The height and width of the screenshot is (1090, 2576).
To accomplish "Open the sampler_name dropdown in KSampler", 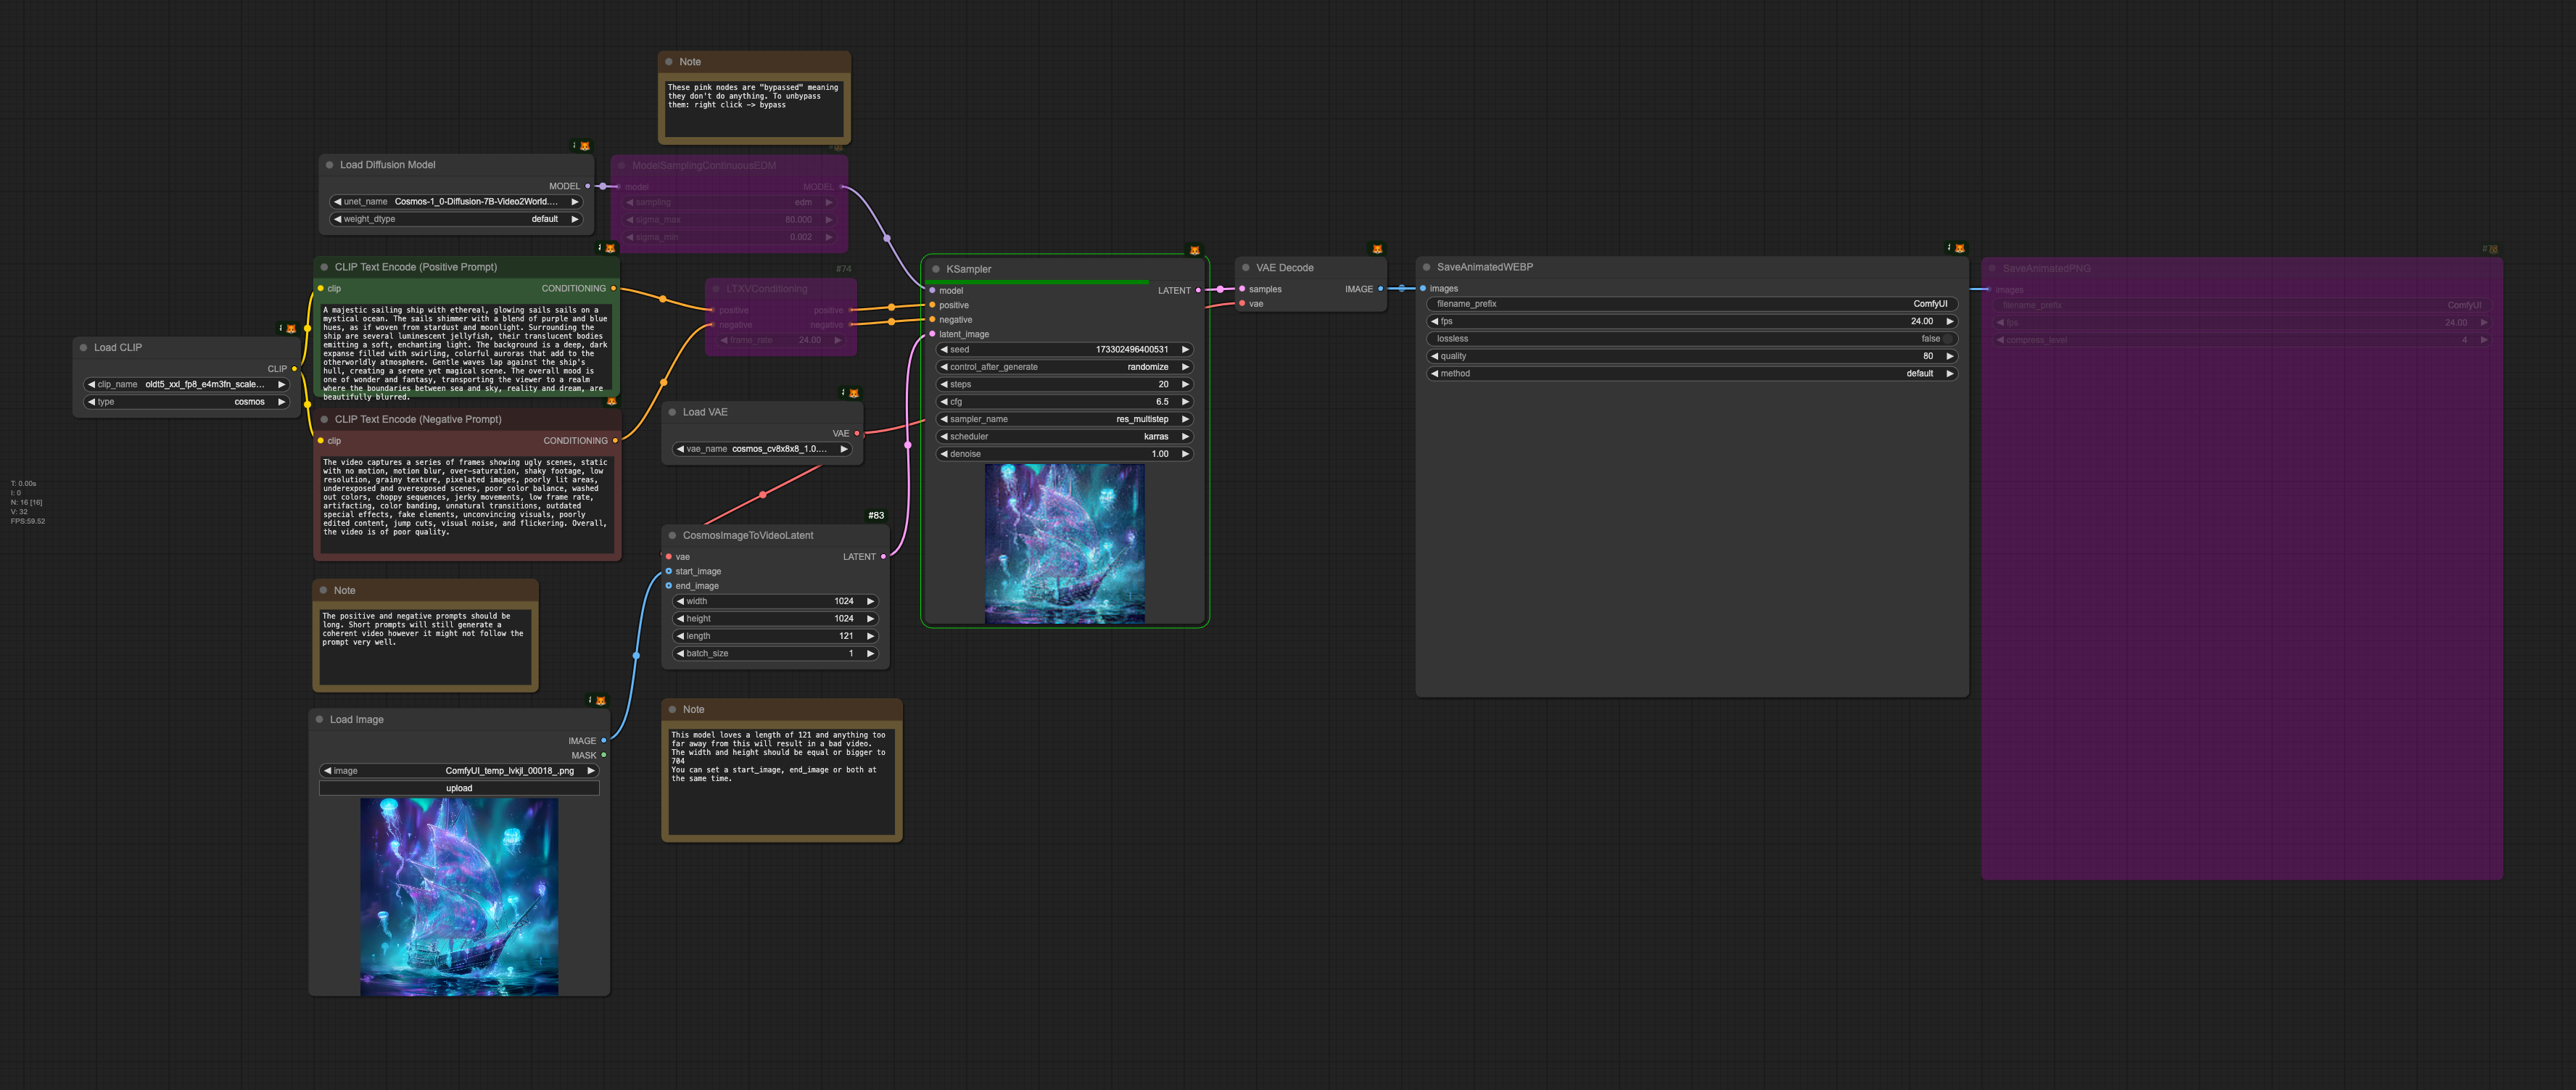I will (1065, 419).
